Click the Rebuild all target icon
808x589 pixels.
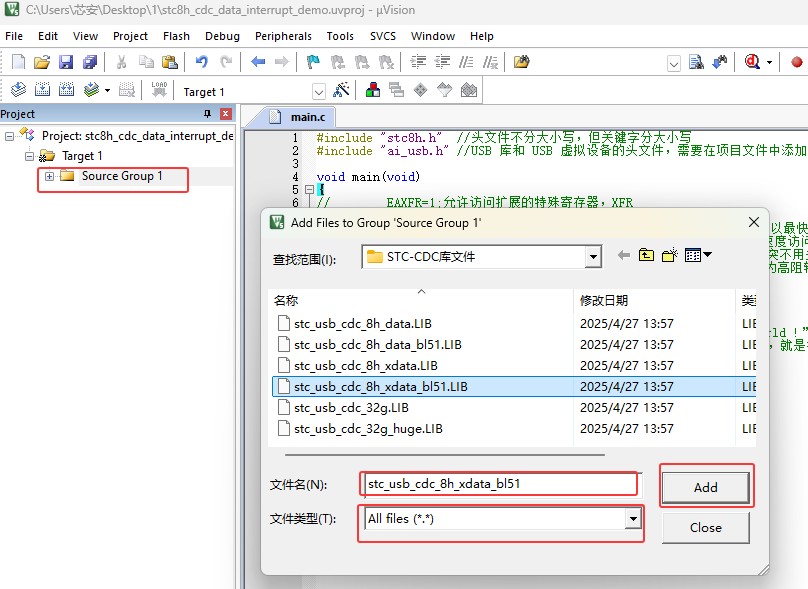[66, 90]
